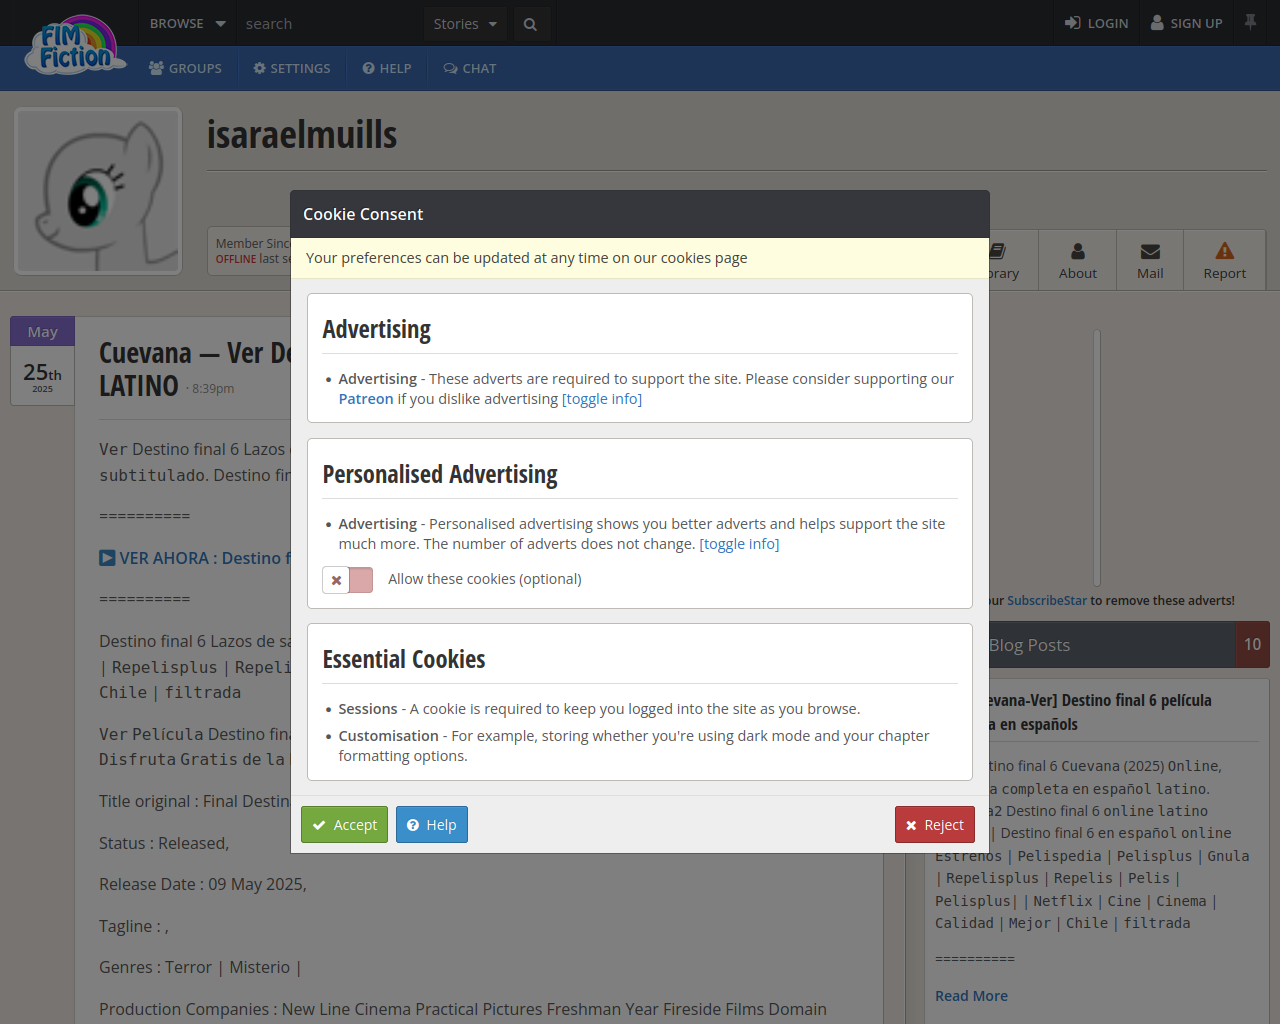This screenshot has width=1280, height=1024.
Task: Click the Report triangle warning icon
Action: 1225,250
